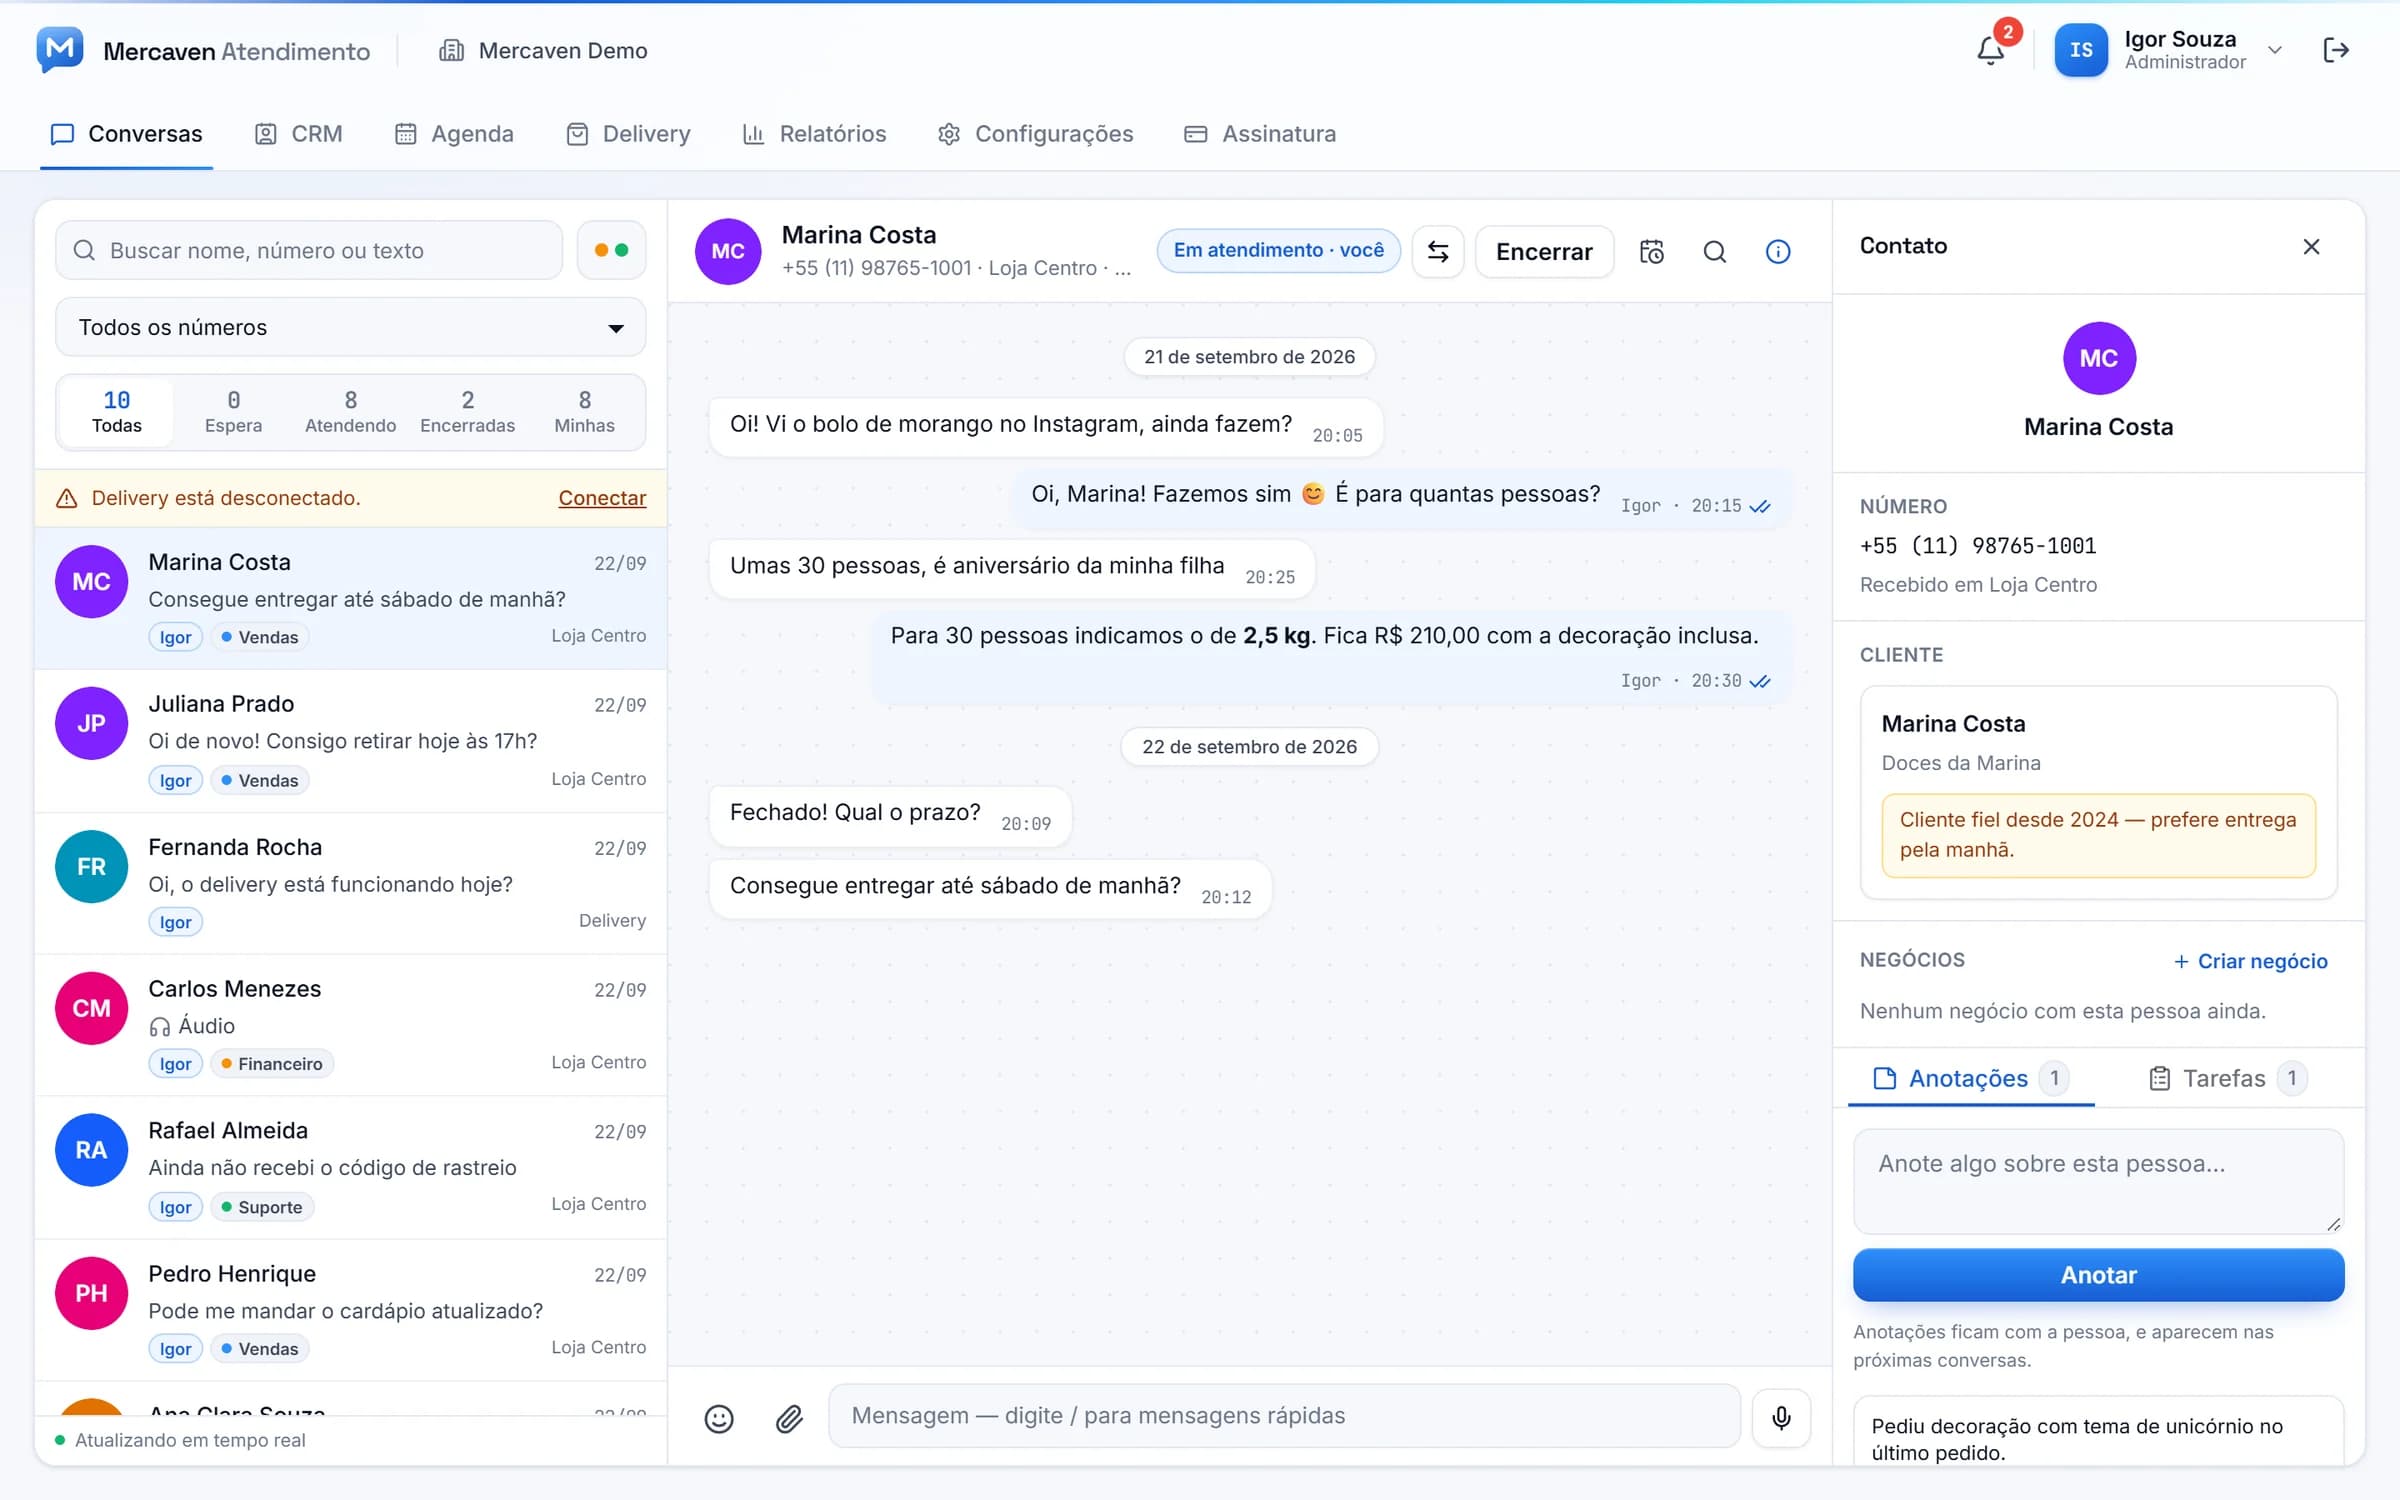Image resolution: width=2400 pixels, height=1500 pixels.
Task: Click the Conectar link
Action: pos(602,498)
